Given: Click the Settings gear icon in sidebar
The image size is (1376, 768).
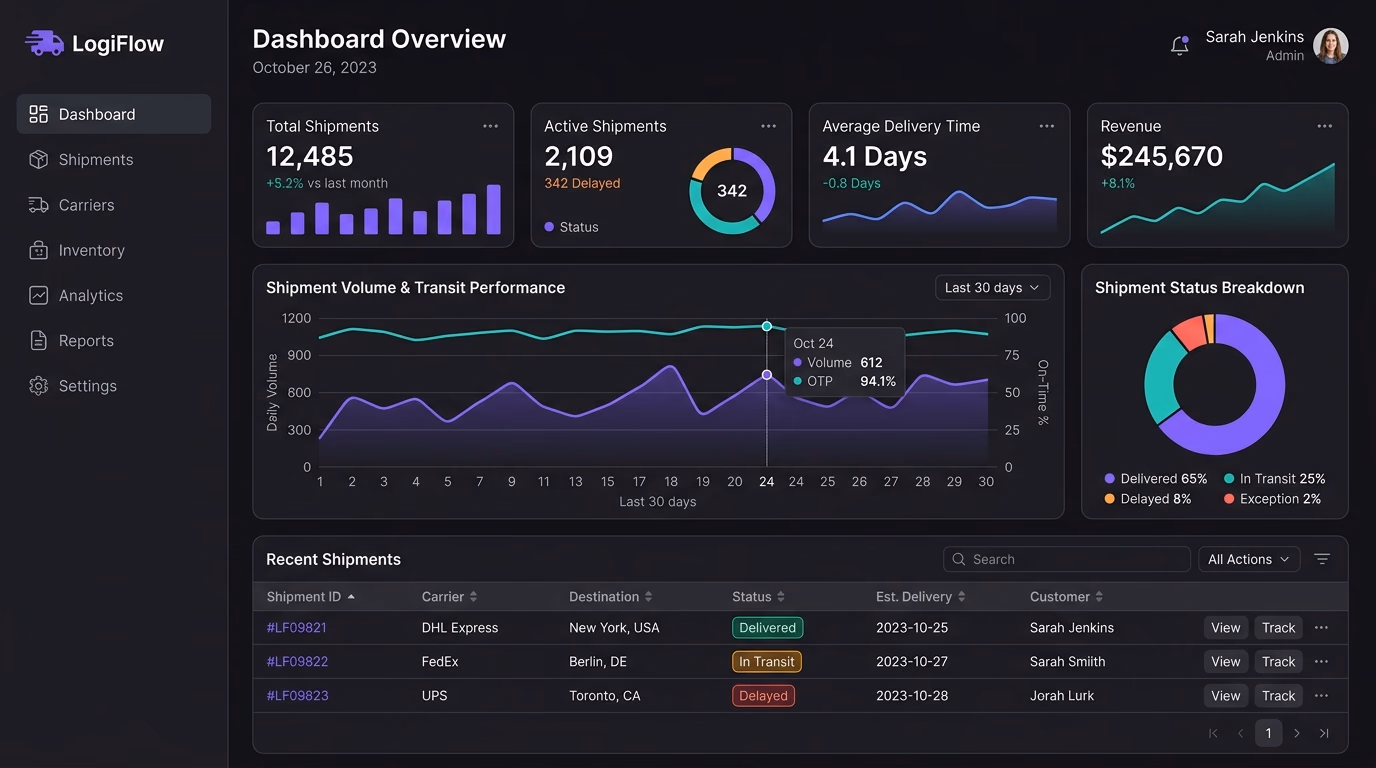Looking at the screenshot, I should (x=38, y=386).
